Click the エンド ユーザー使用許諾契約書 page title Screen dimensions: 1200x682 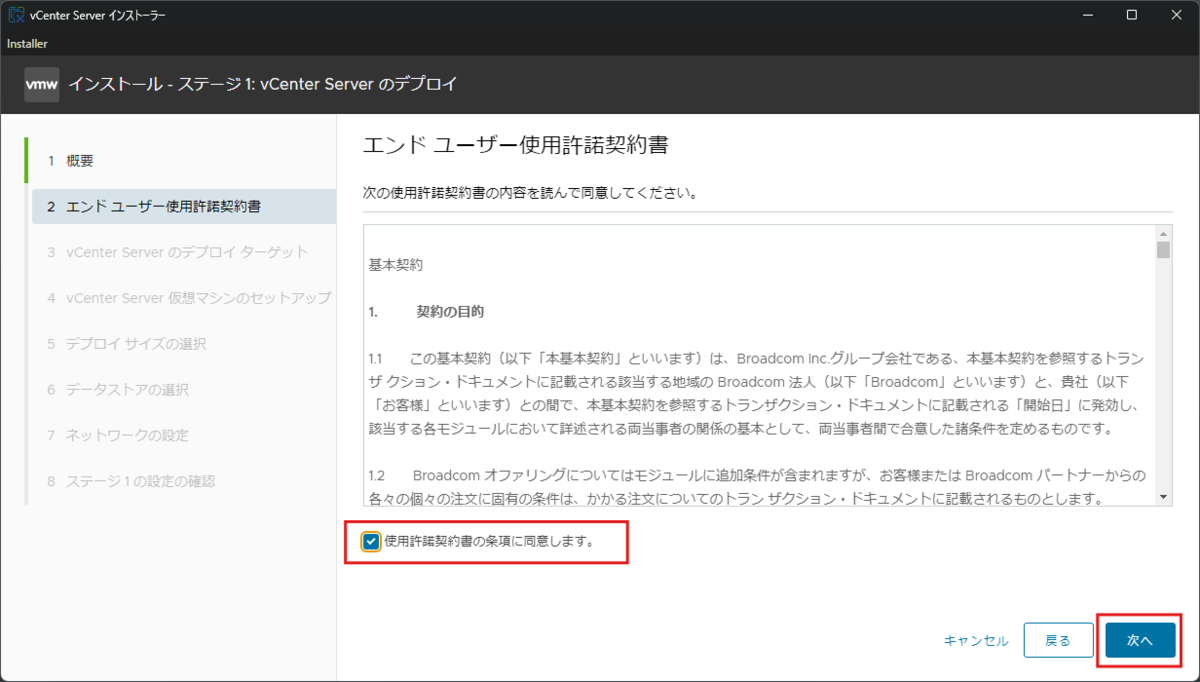515,146
